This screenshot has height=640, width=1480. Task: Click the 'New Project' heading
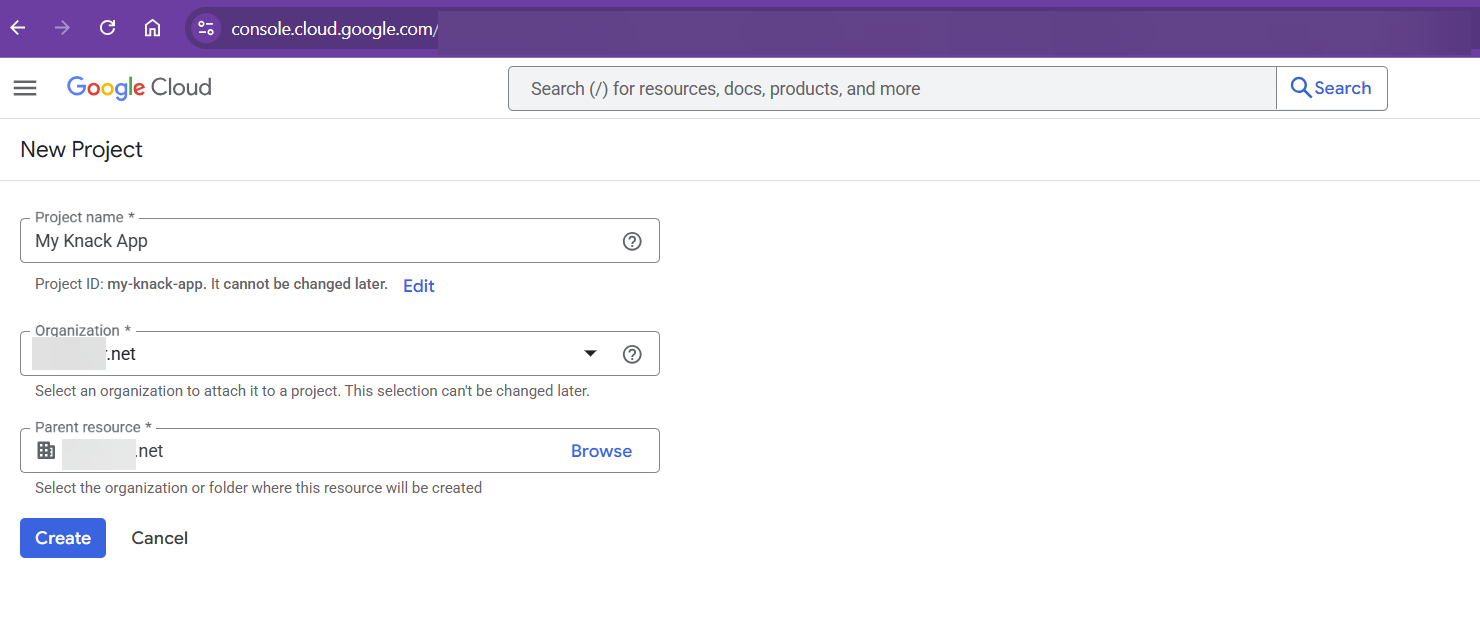[82, 149]
